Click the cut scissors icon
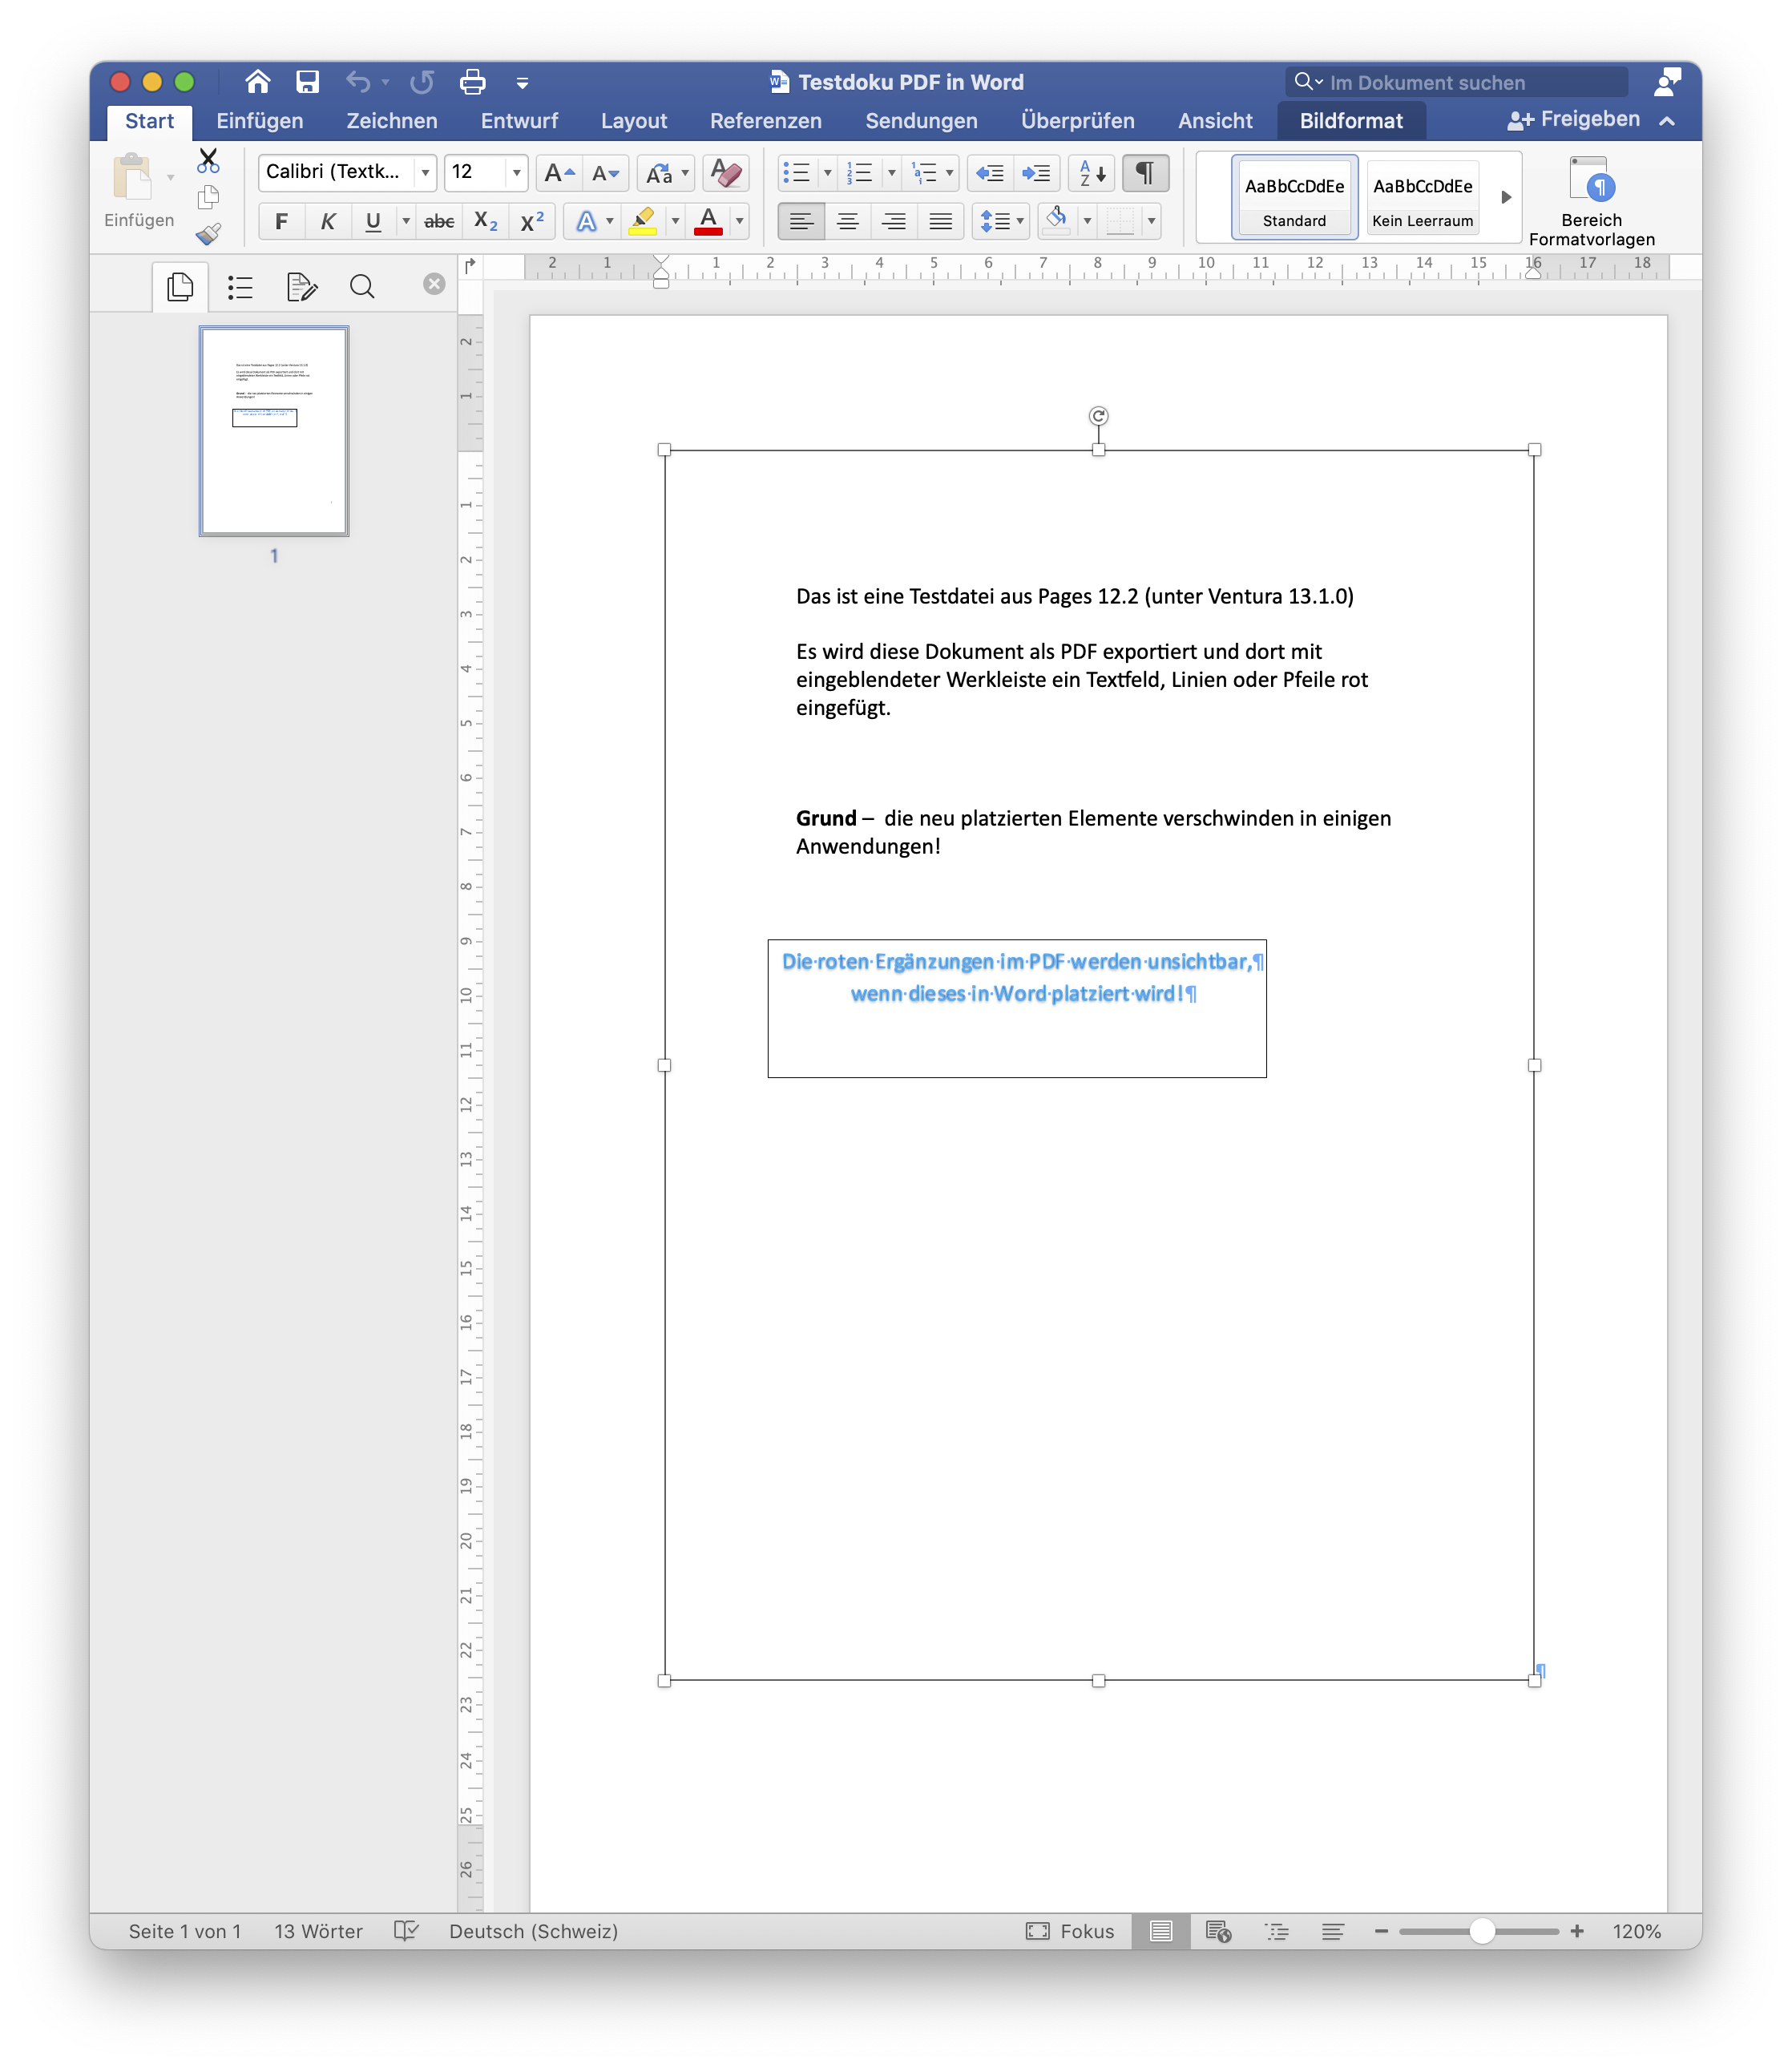The image size is (1792, 2068). coord(208,160)
